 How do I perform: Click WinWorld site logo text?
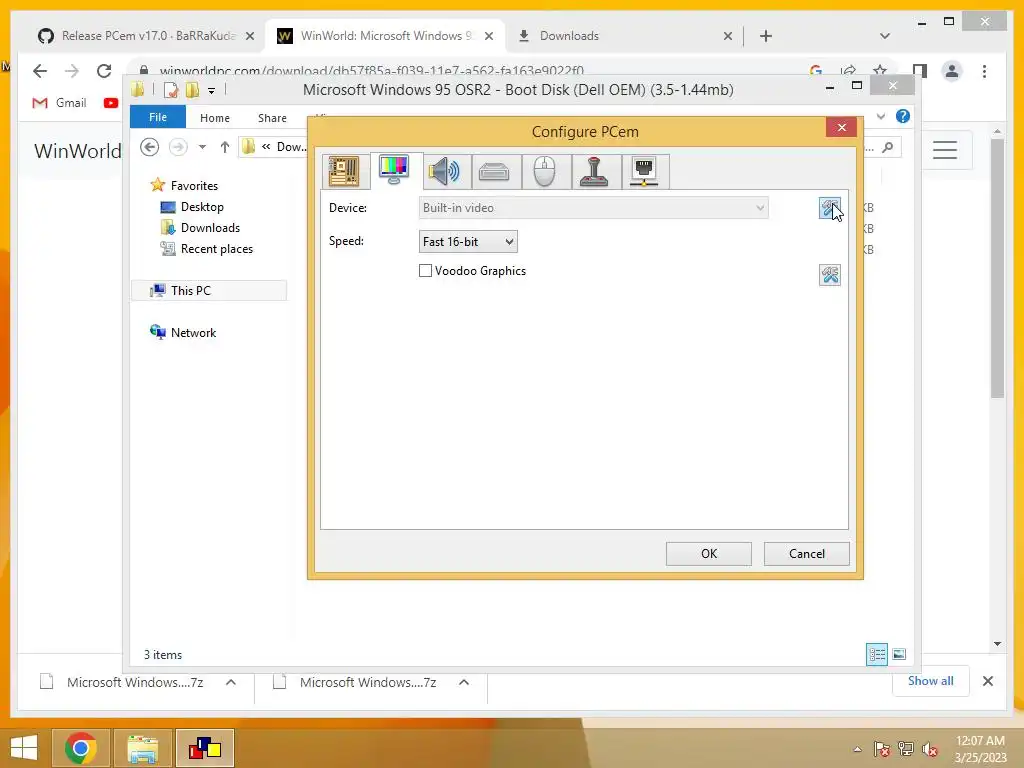click(x=78, y=151)
